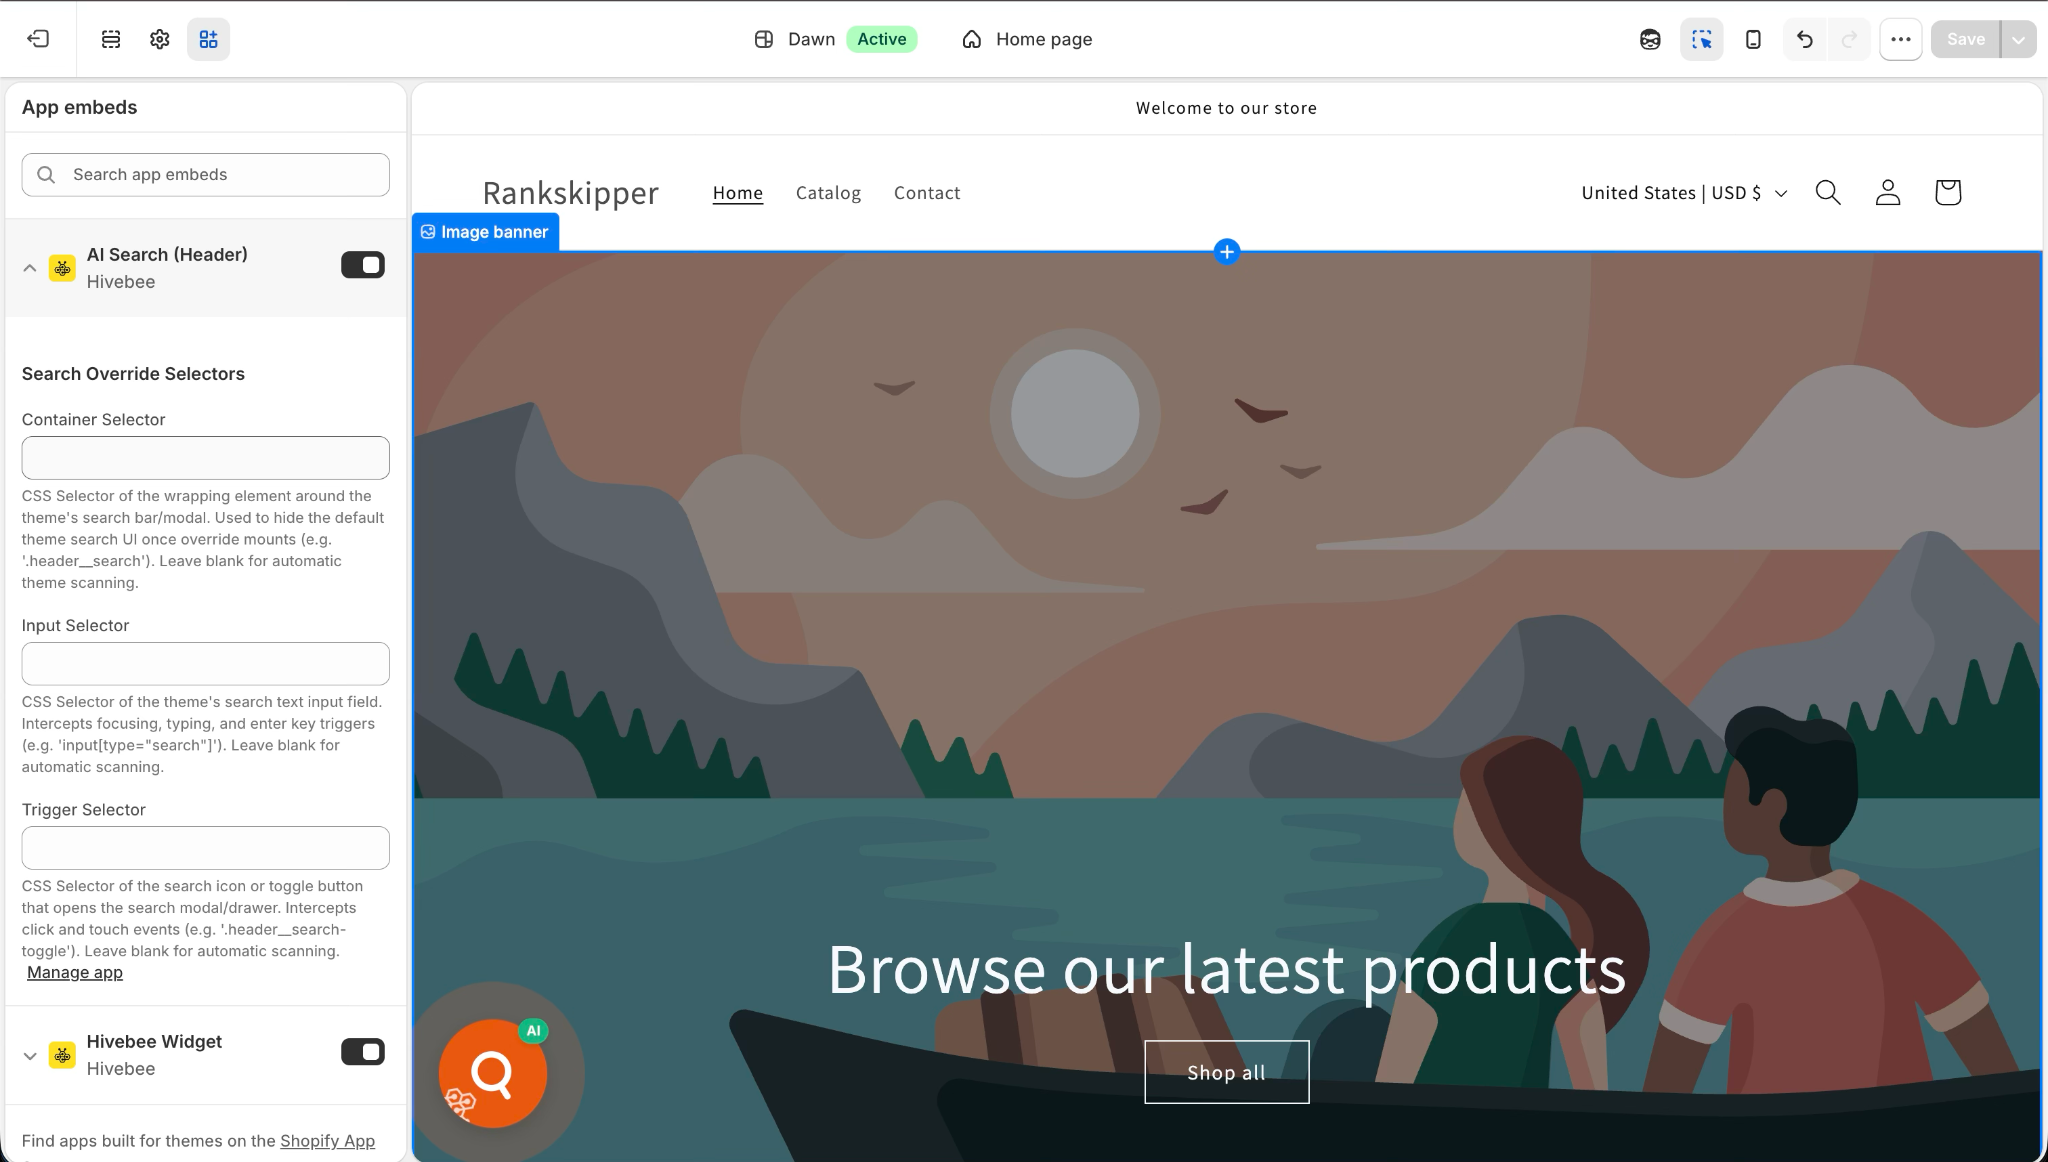Expand the Hivebee Widget settings
The height and width of the screenshot is (1162, 2048).
pyautogui.click(x=30, y=1055)
